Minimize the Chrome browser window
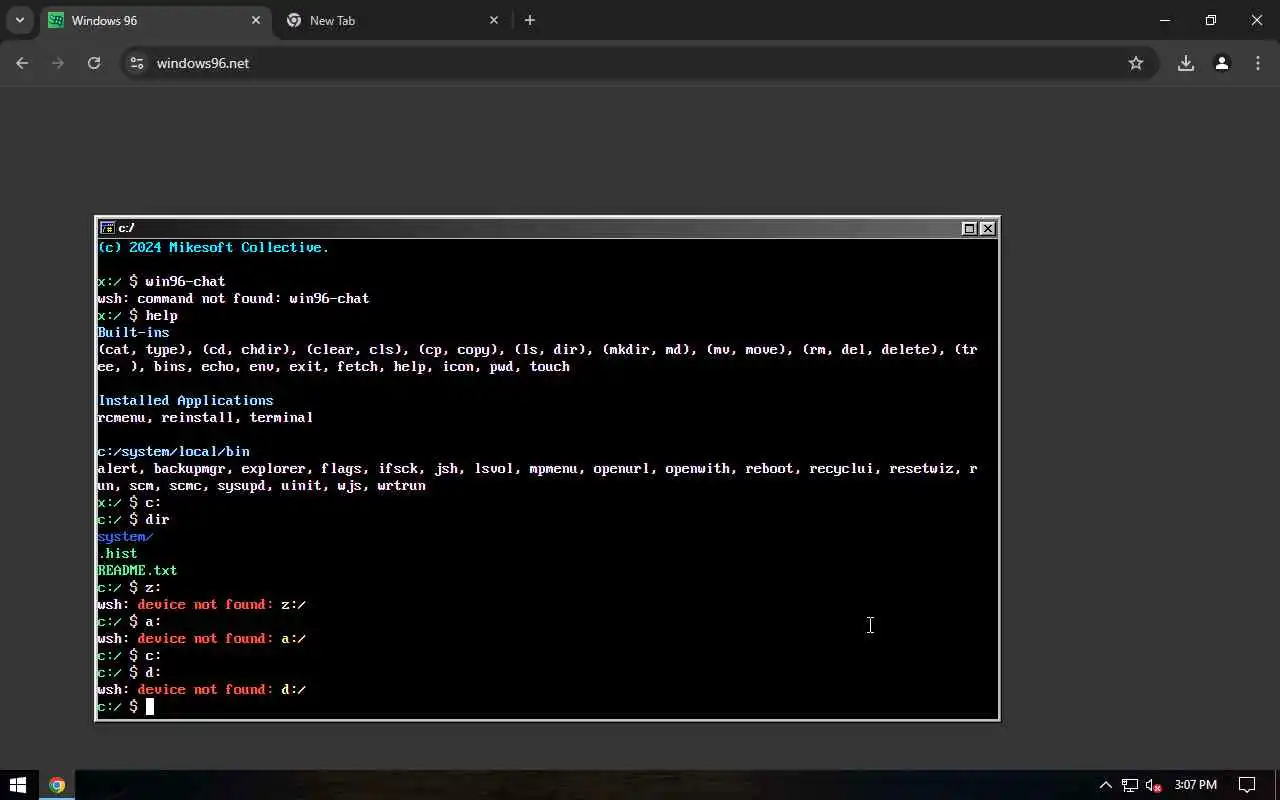Viewport: 1280px width, 800px height. point(1165,20)
